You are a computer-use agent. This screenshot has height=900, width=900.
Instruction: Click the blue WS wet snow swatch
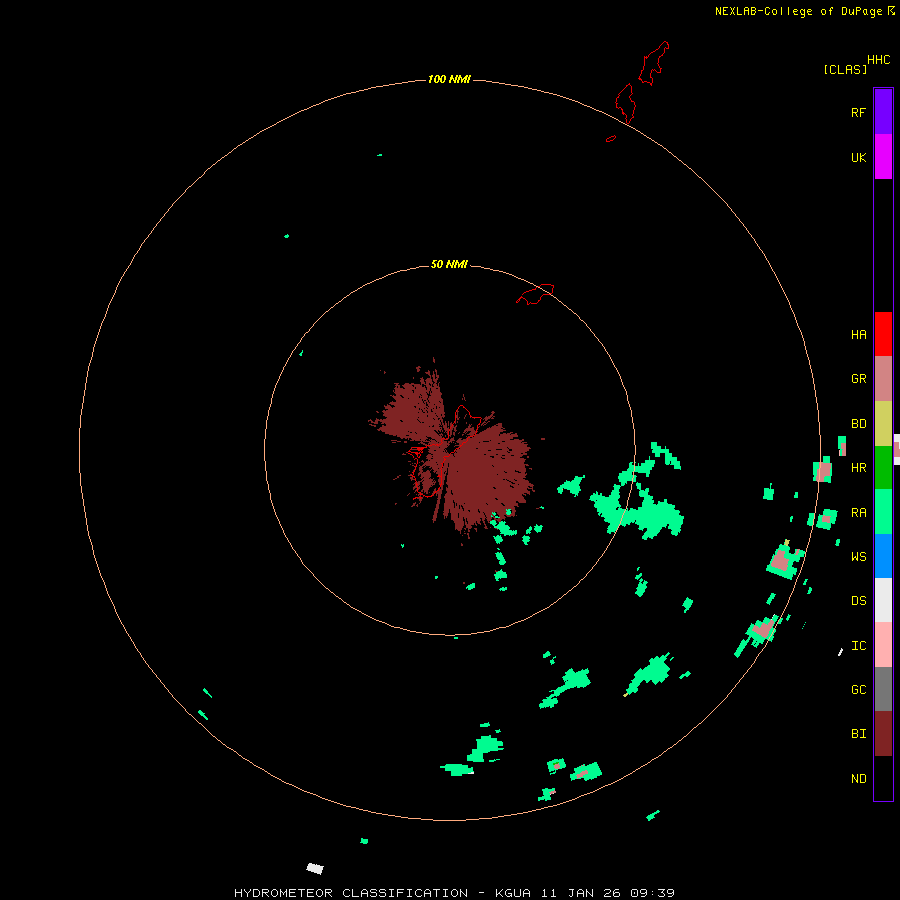(x=883, y=556)
